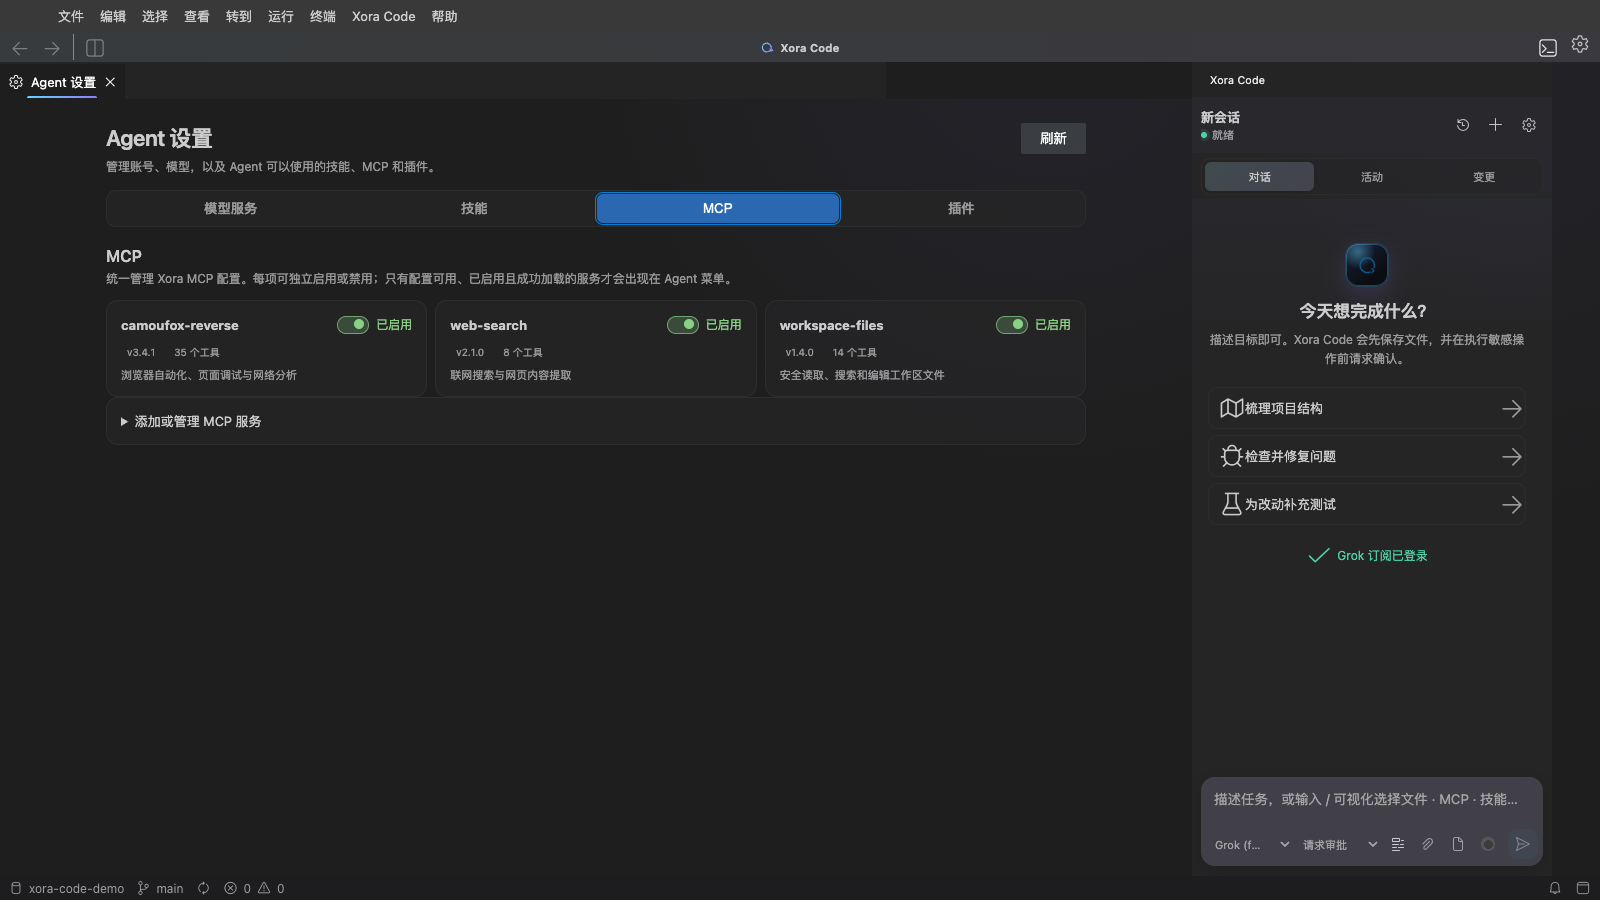Choose the 检查并修复问题 suggestion
This screenshot has height=900, width=1600.
[1366, 457]
